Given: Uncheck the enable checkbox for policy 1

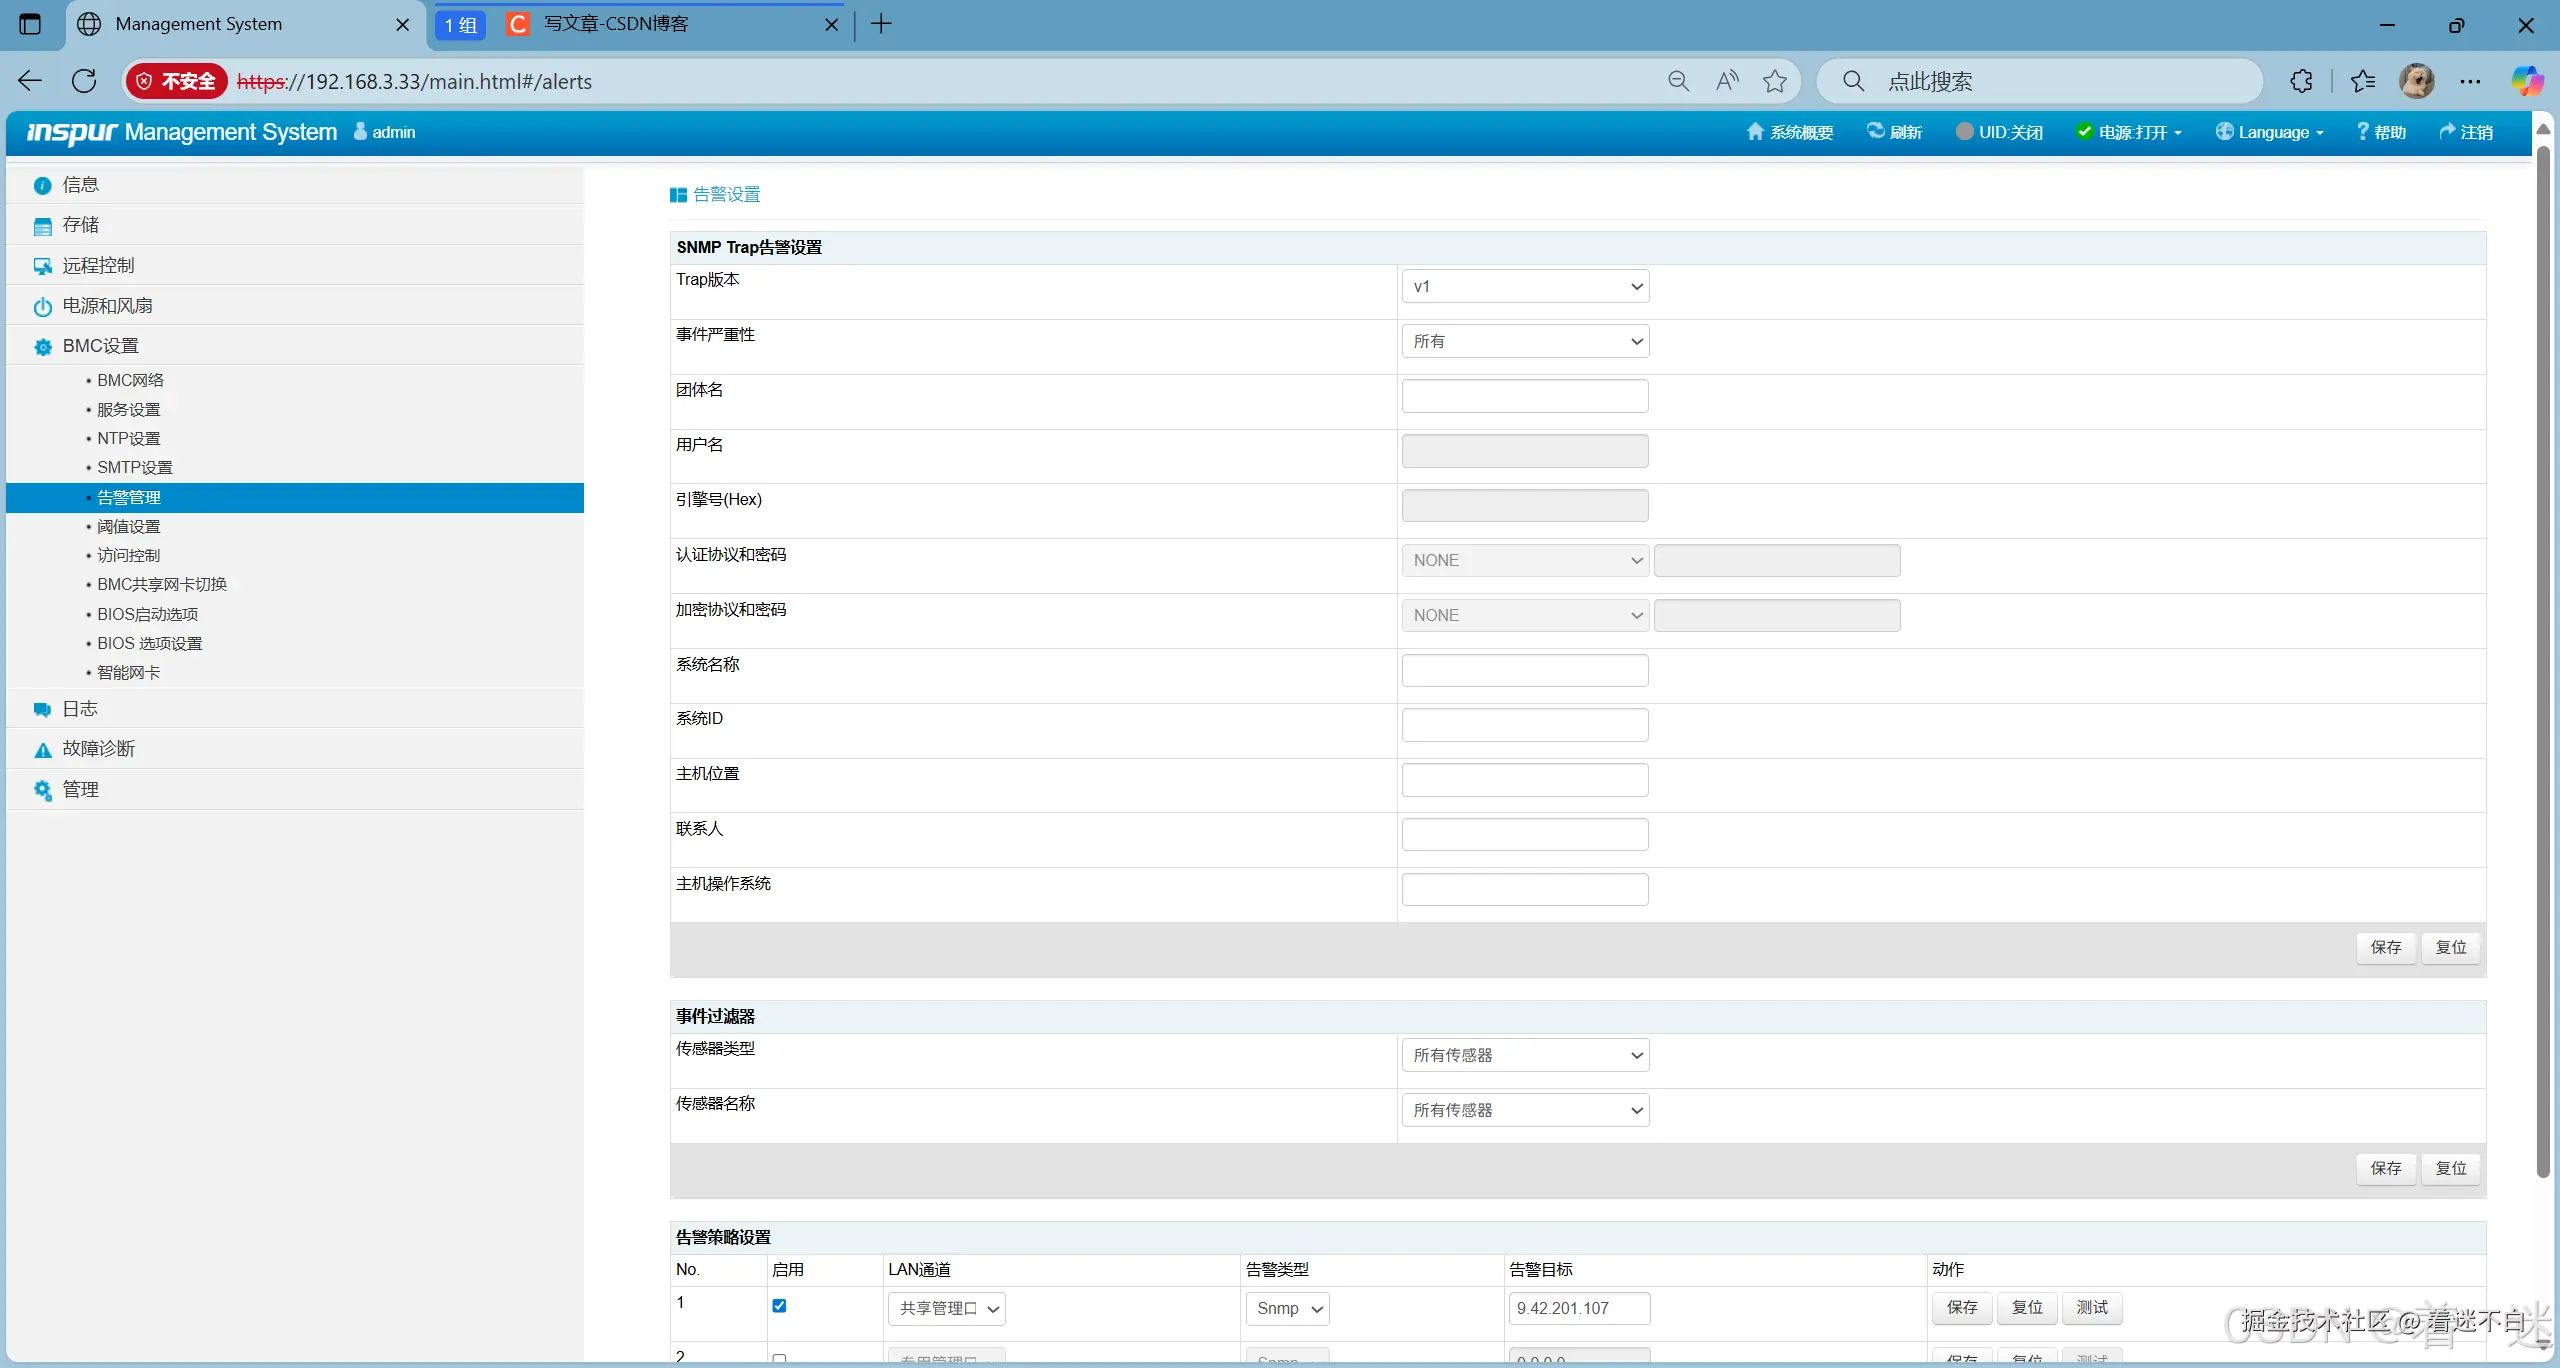Looking at the screenshot, I should tap(779, 1306).
